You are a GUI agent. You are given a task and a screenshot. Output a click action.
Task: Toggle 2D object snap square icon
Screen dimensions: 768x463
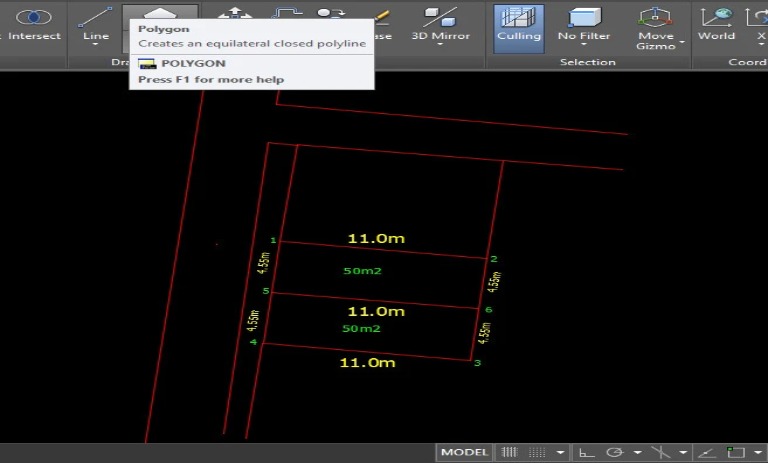pos(735,452)
